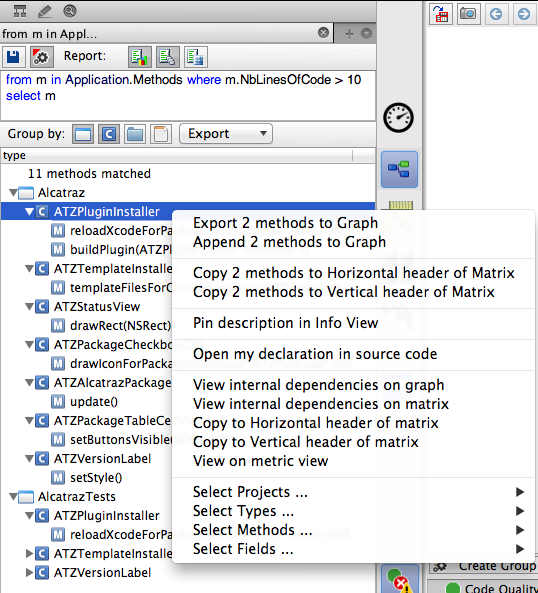Navigate back with the left arrow icon
This screenshot has width=538, height=593.
point(496,14)
